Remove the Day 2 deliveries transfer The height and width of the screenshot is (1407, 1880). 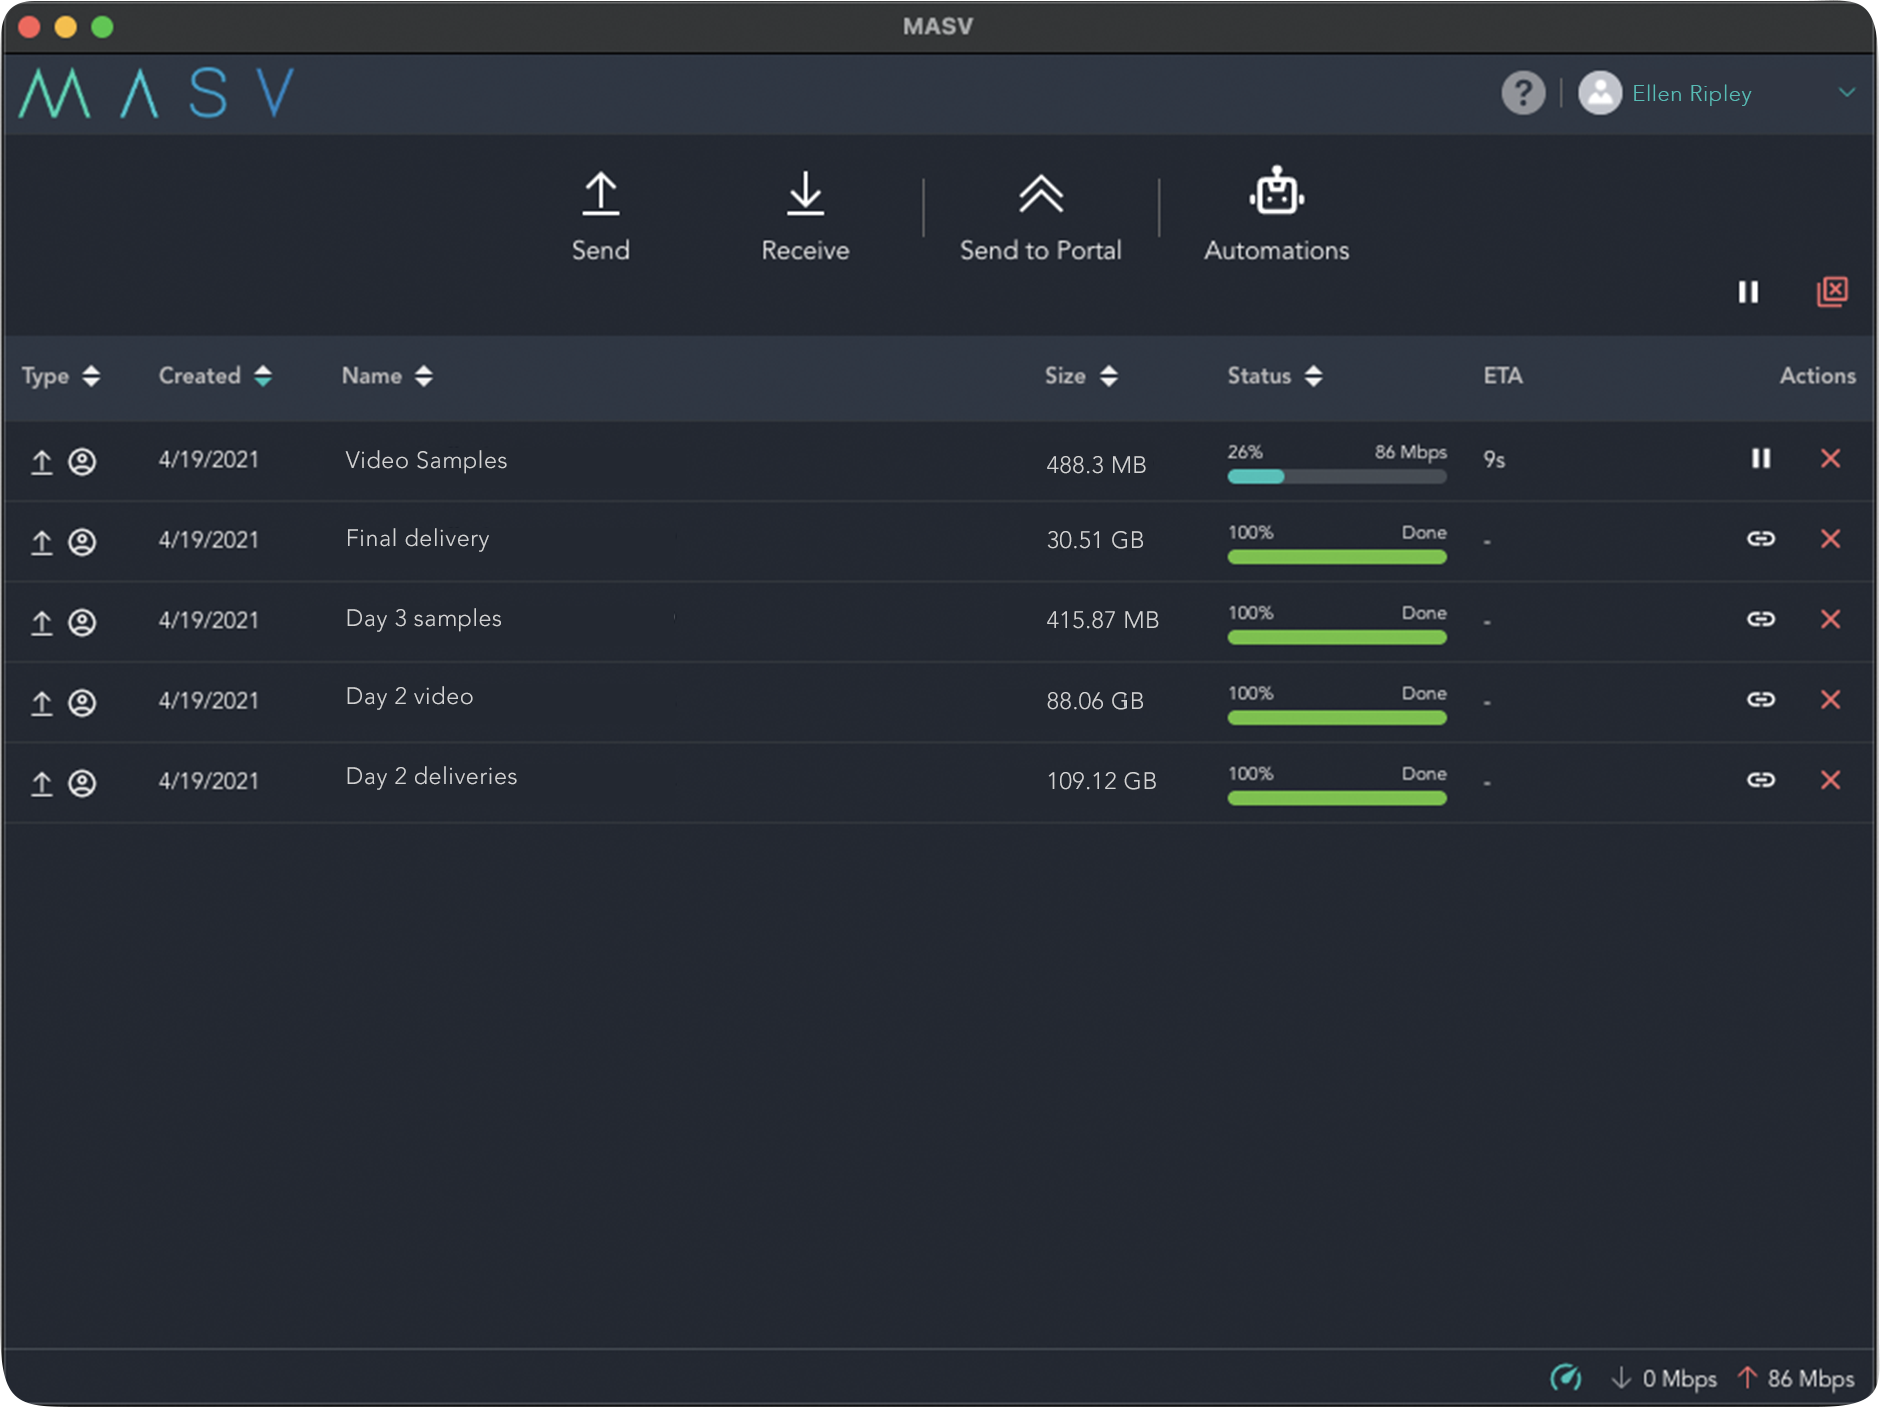pyautogui.click(x=1830, y=780)
